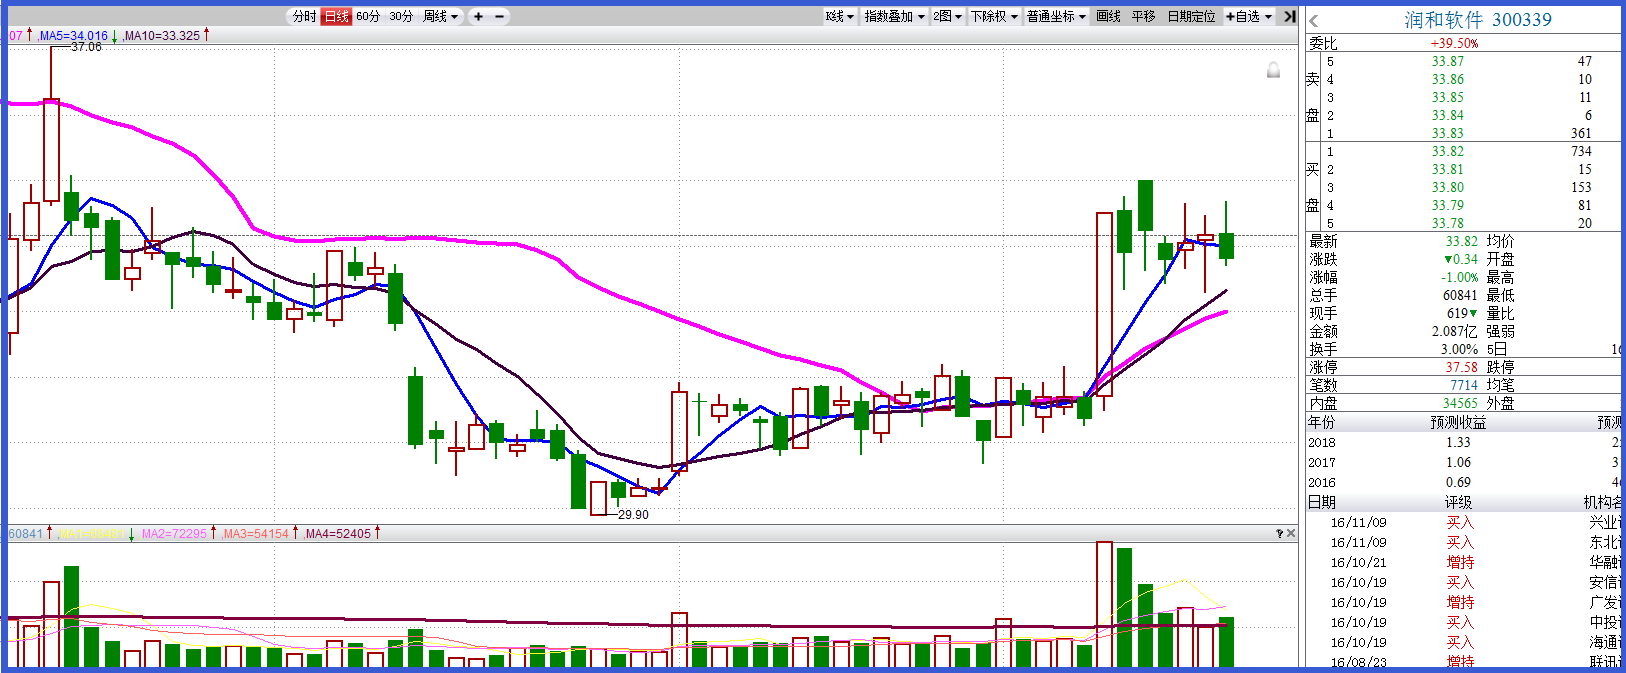Click the 买入 rating dated 16/11/09
Viewport: 1626px width, 673px height.
[x=1459, y=523]
